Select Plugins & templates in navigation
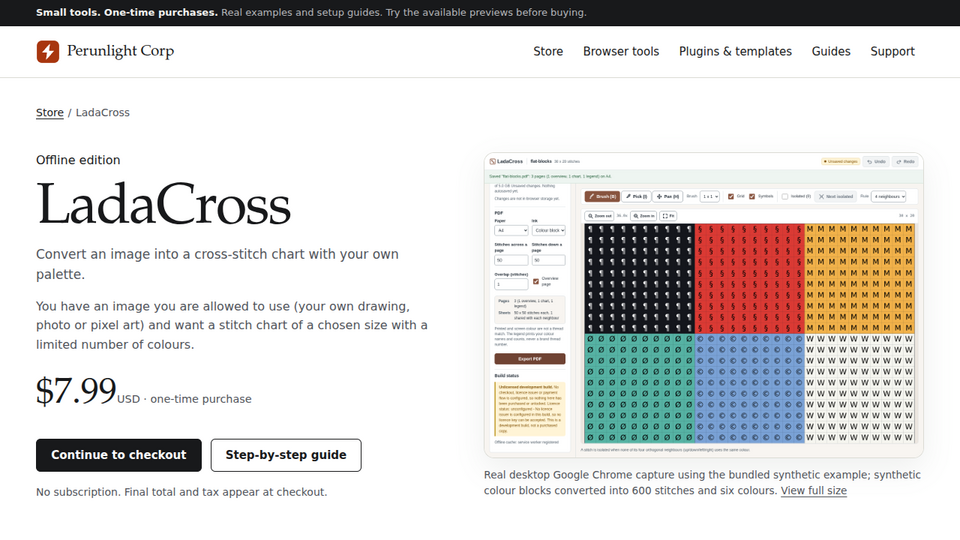 tap(735, 51)
